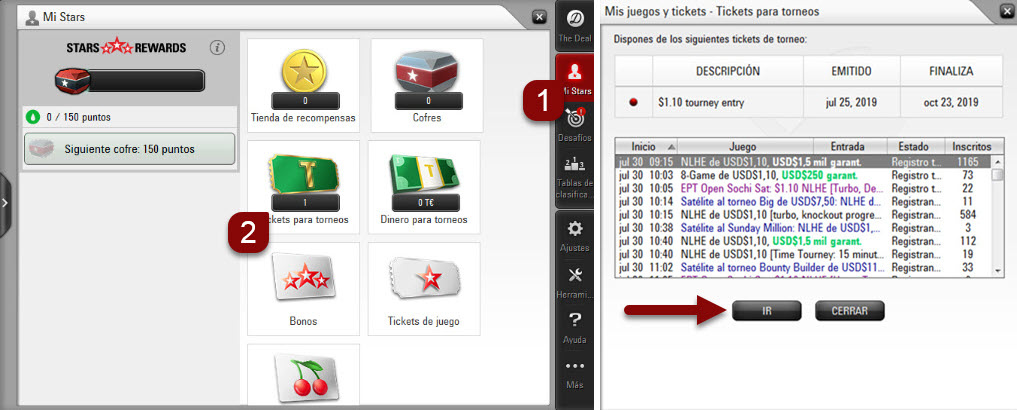Viewport: 1017px width, 410px height.
Task: Click the EMITIDO column header
Action: 852,71
